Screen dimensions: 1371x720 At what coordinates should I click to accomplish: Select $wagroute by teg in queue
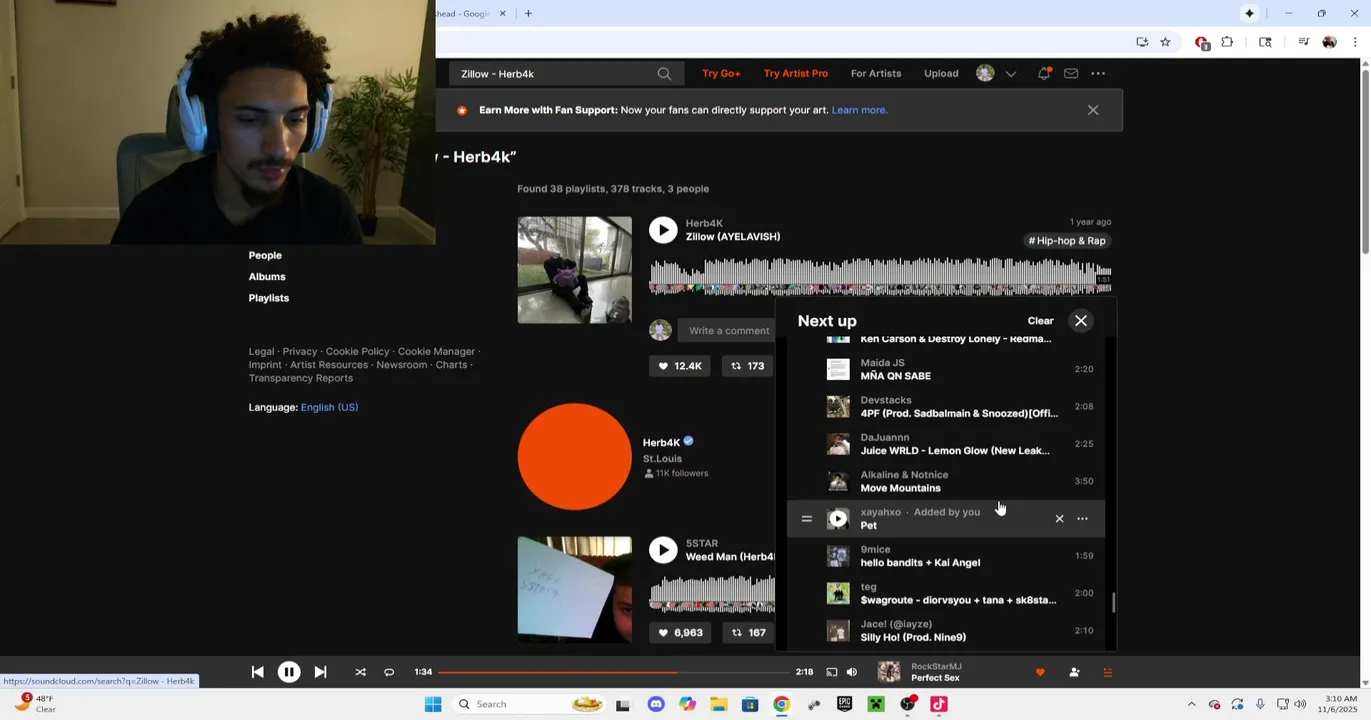[946, 594]
